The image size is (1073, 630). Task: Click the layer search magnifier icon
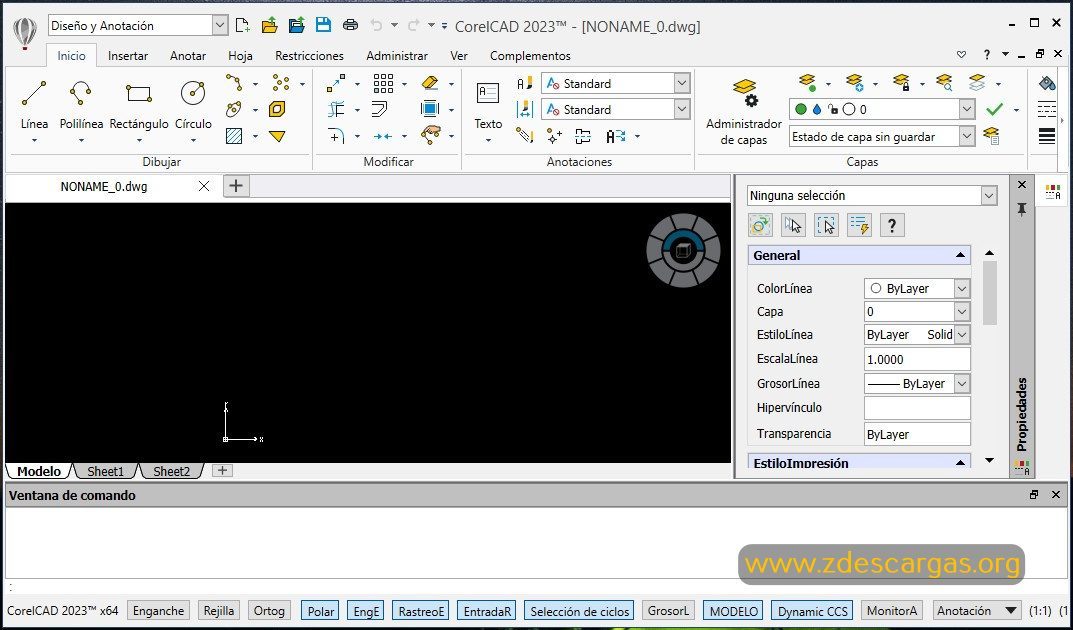[x=944, y=83]
